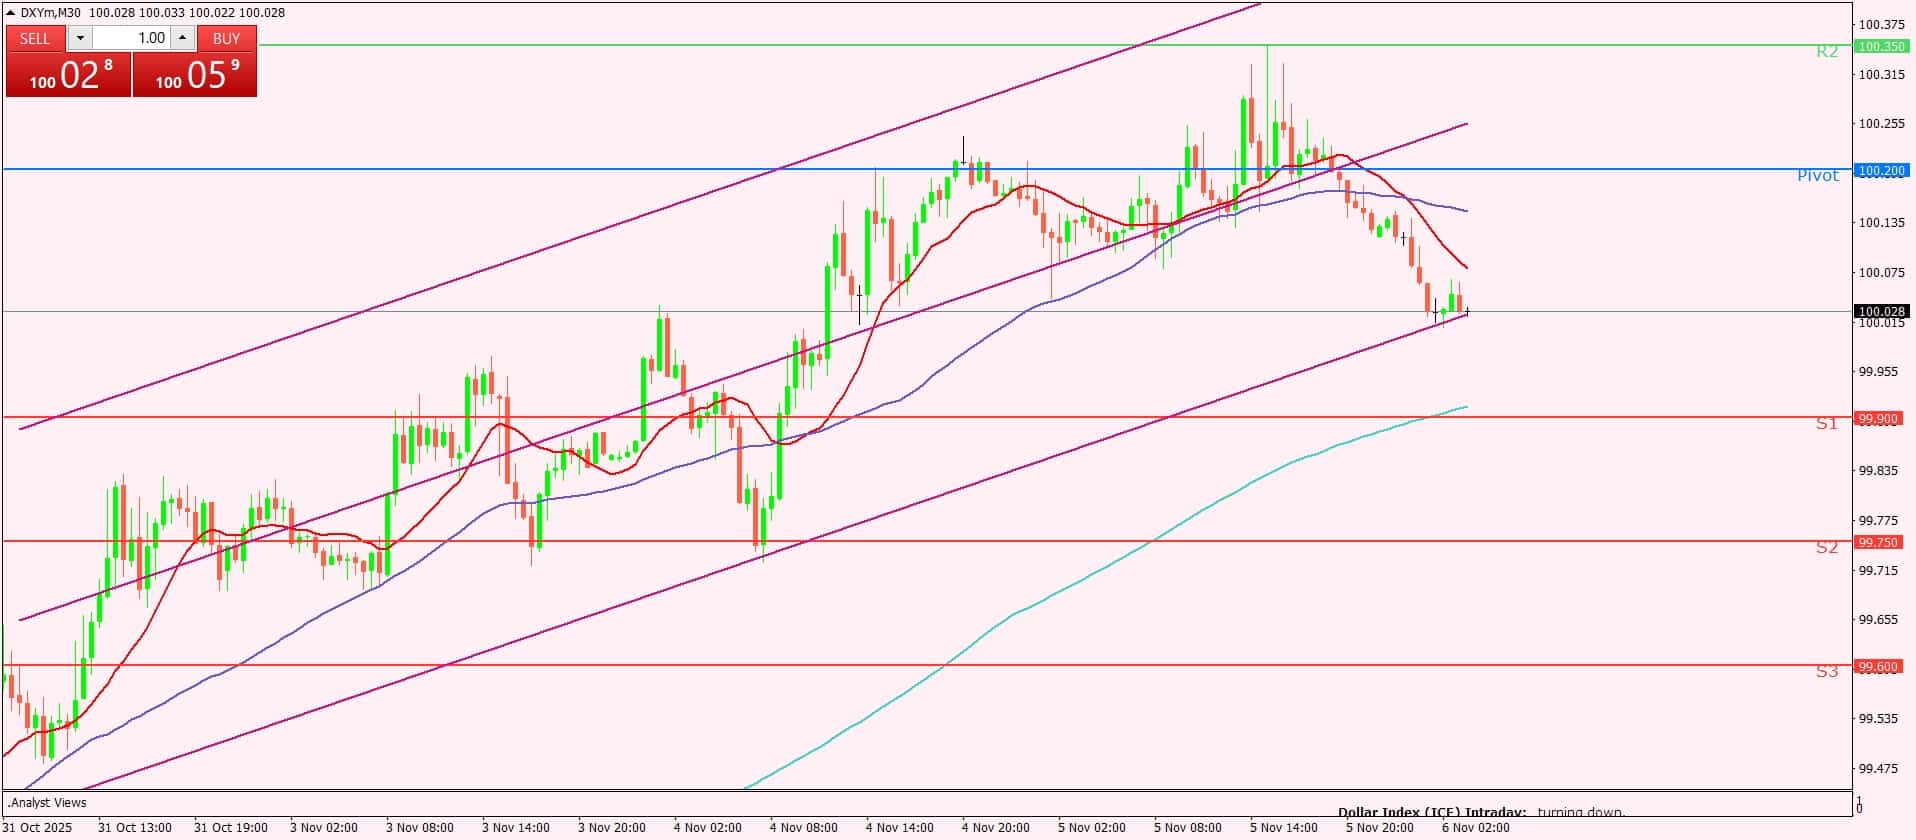Screen dimensions: 1916x840
Task: Select the red S3 support label
Action: tap(1827, 672)
